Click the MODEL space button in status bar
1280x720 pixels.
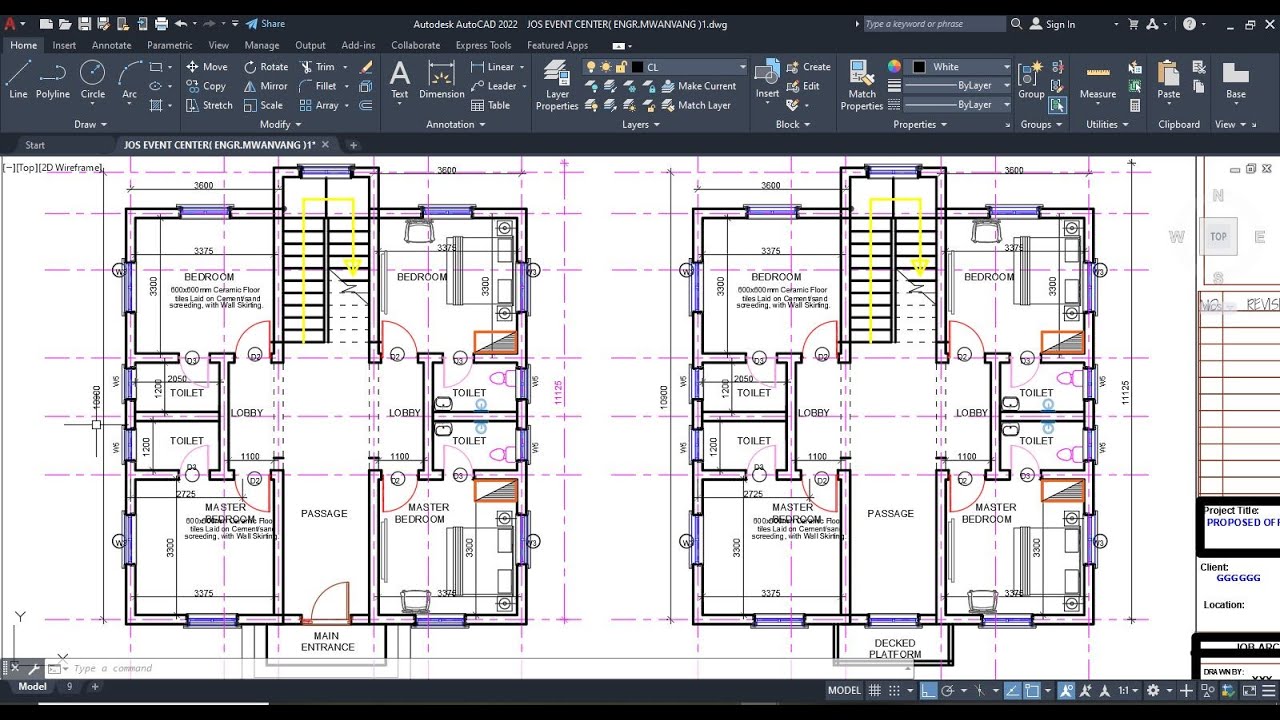tap(844, 690)
